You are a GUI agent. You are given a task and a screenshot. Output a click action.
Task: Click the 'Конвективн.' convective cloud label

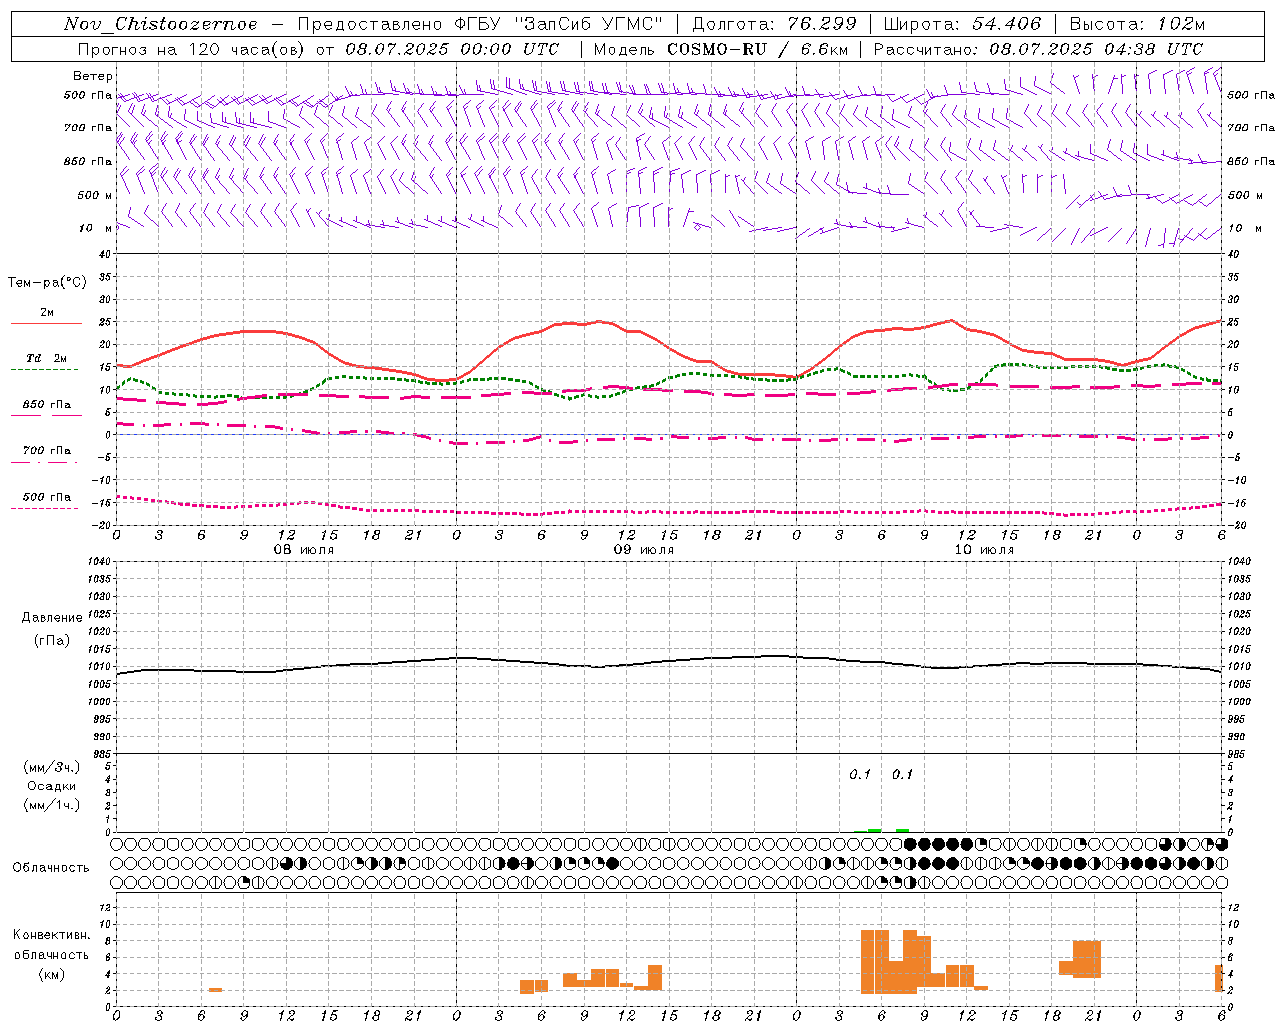52,935
